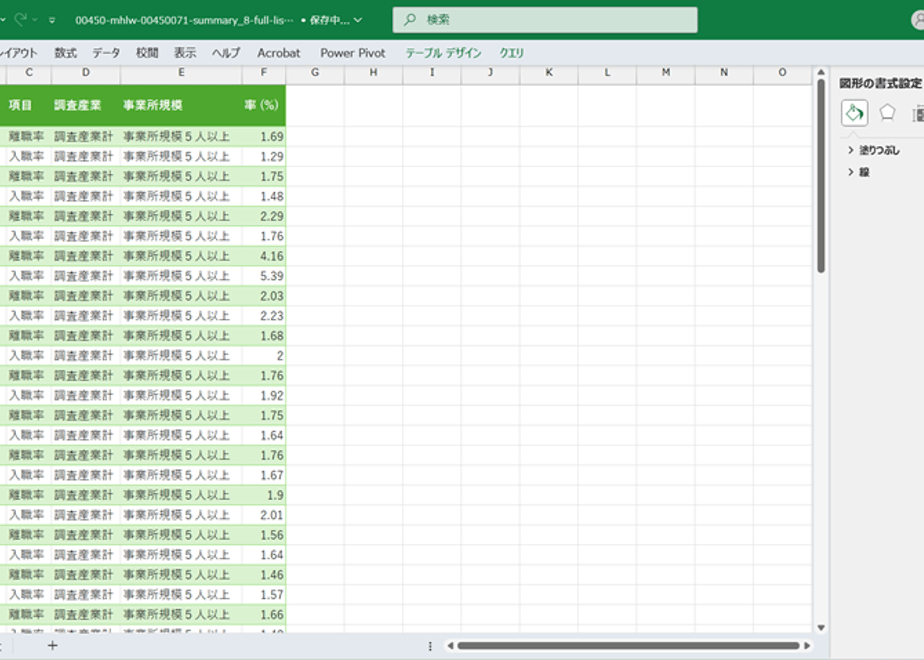Click the vertical scrollbar thumb
This screenshot has height=660, width=924.
(821, 176)
